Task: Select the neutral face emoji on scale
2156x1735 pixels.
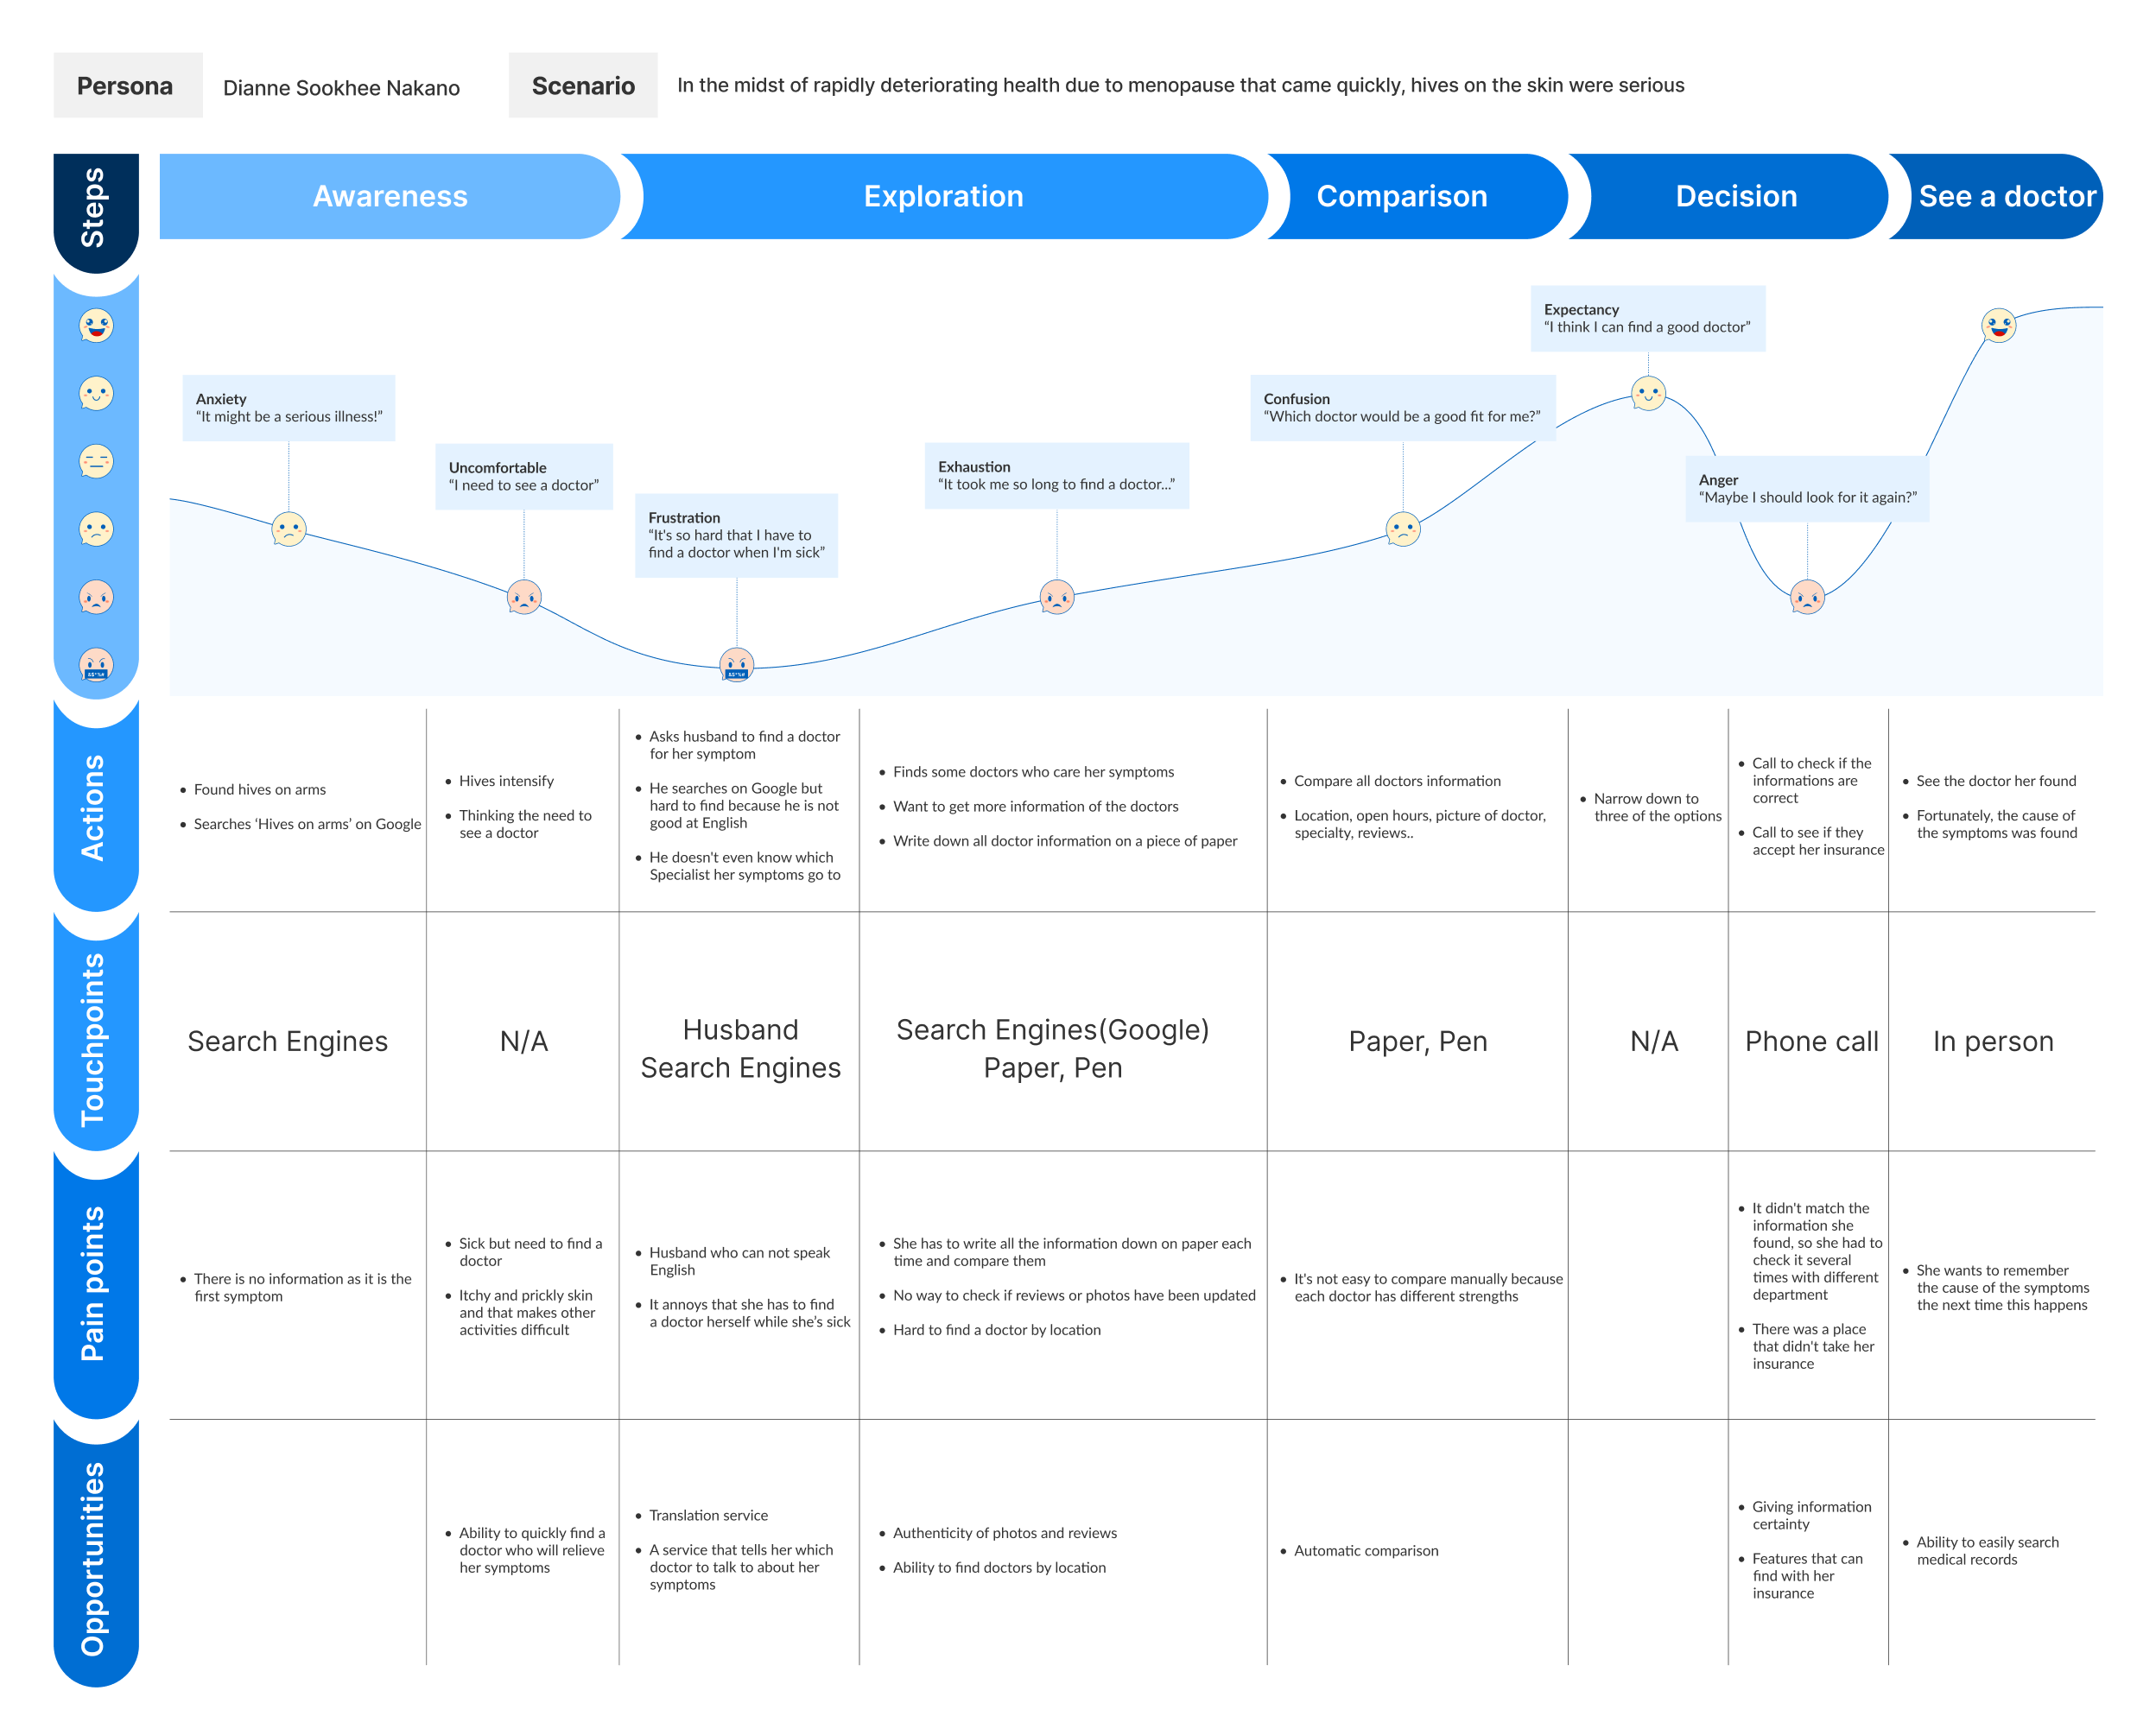Action: click(96, 461)
